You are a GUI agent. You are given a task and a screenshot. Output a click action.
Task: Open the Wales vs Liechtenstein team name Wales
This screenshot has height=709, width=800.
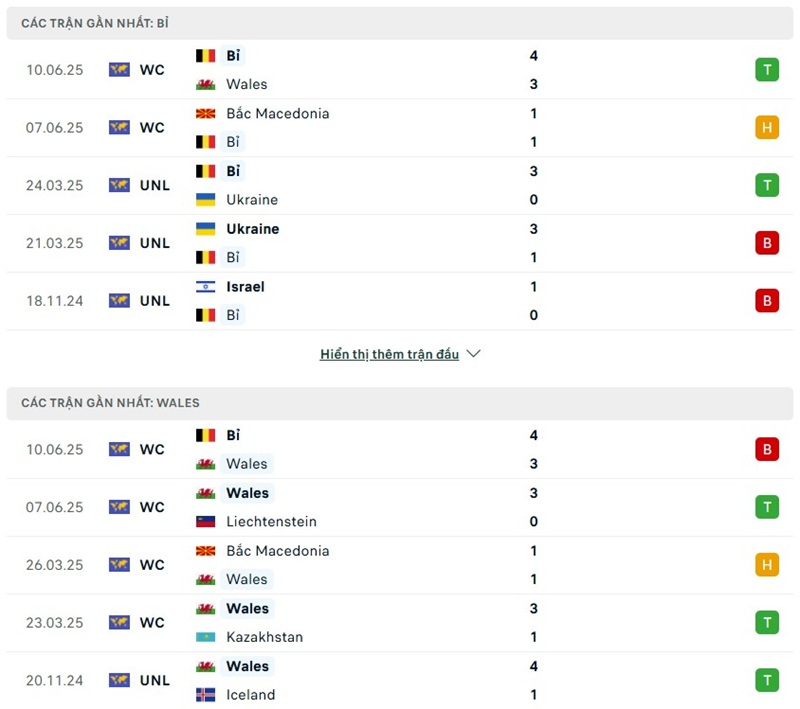pos(247,493)
